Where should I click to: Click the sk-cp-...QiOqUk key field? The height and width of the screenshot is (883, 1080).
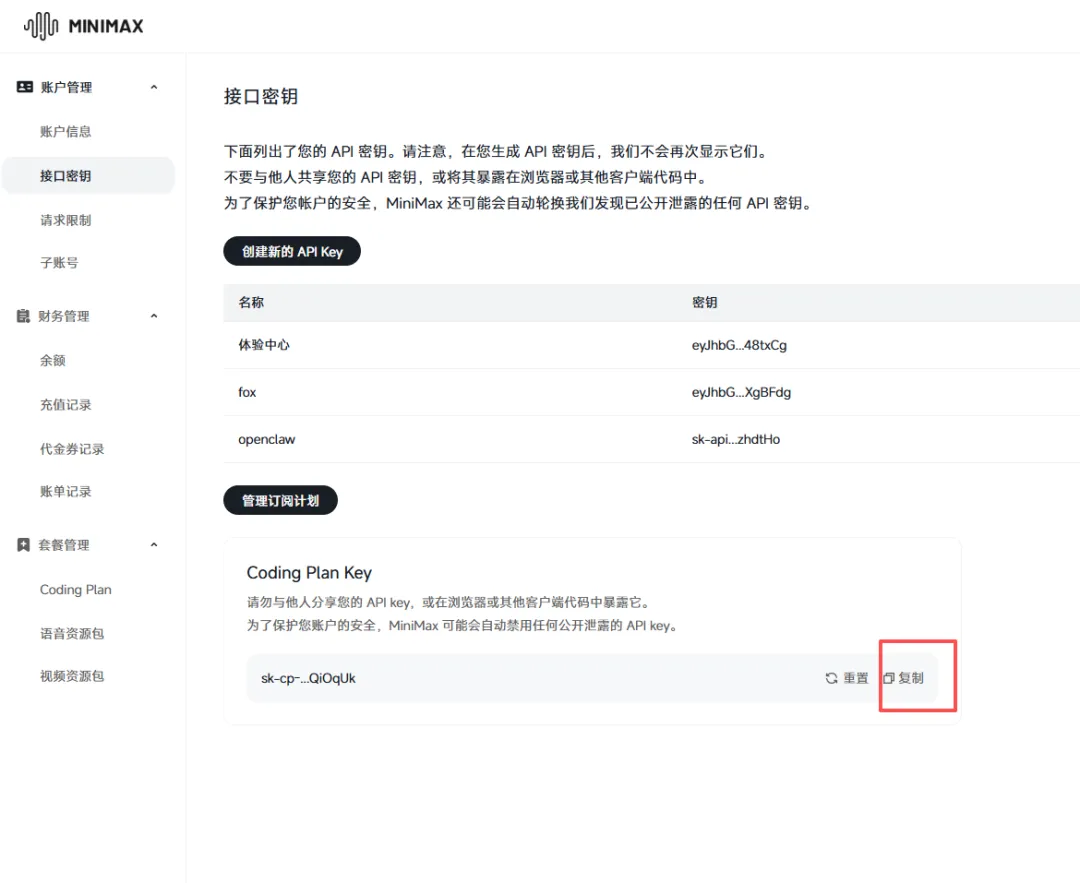pyautogui.click(x=592, y=678)
